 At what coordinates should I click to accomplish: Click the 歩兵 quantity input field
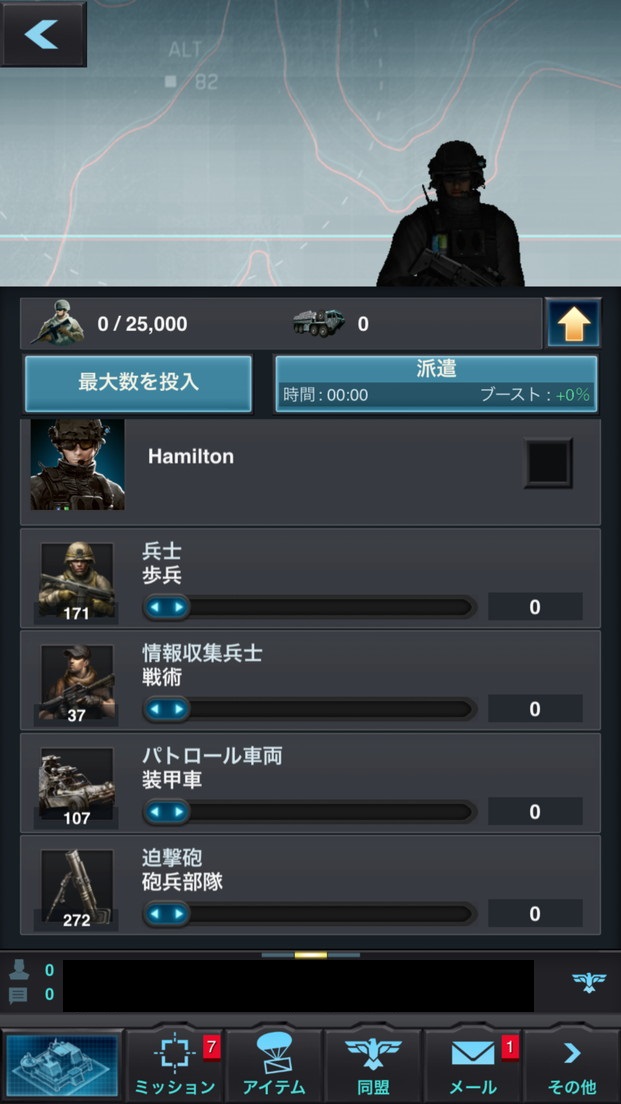(x=535, y=607)
